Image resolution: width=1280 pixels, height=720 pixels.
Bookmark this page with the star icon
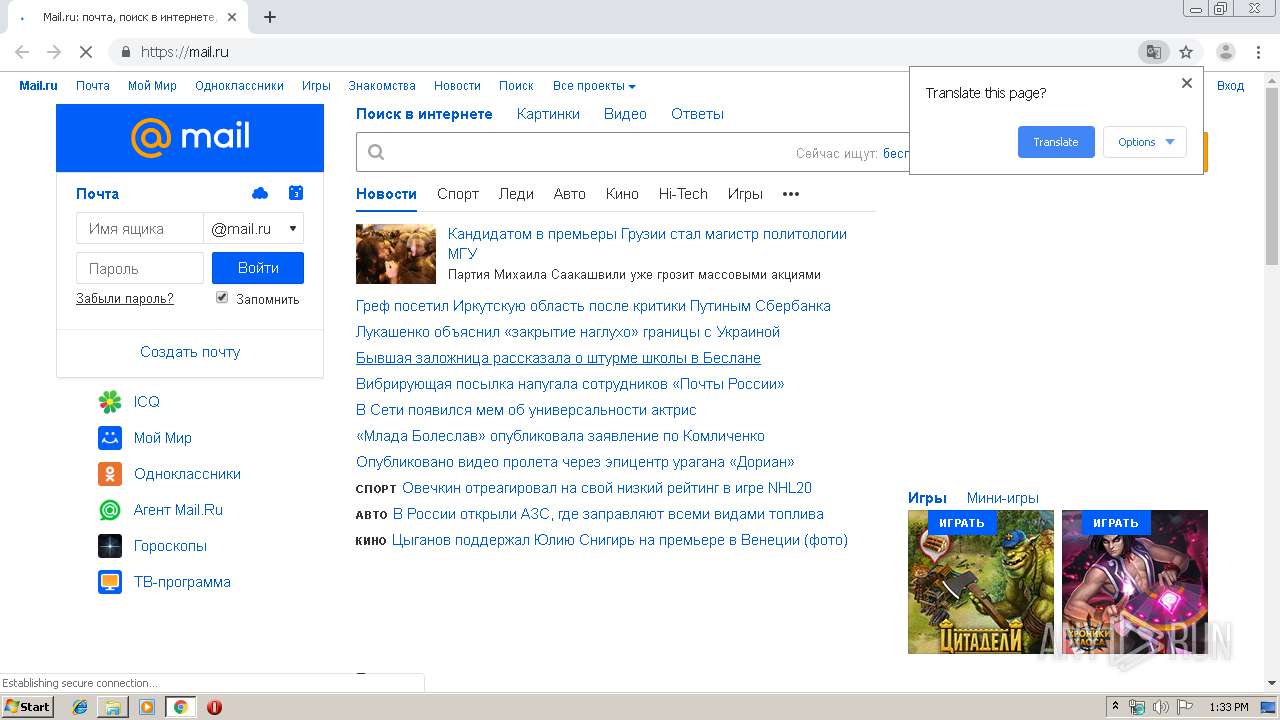tap(1186, 52)
